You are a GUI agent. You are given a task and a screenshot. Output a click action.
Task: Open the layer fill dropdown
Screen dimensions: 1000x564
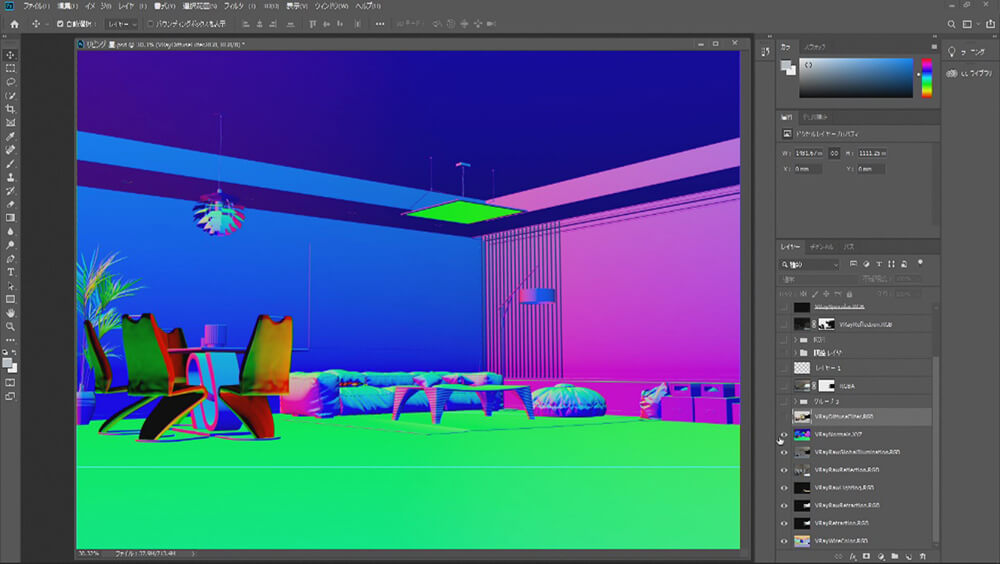(908, 294)
